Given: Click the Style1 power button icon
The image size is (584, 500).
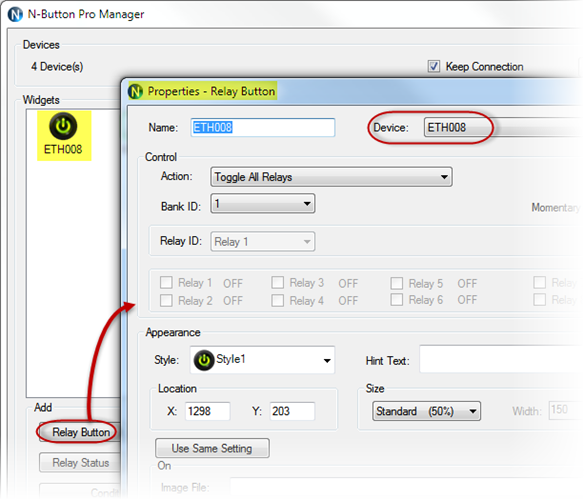Looking at the screenshot, I should (204, 360).
